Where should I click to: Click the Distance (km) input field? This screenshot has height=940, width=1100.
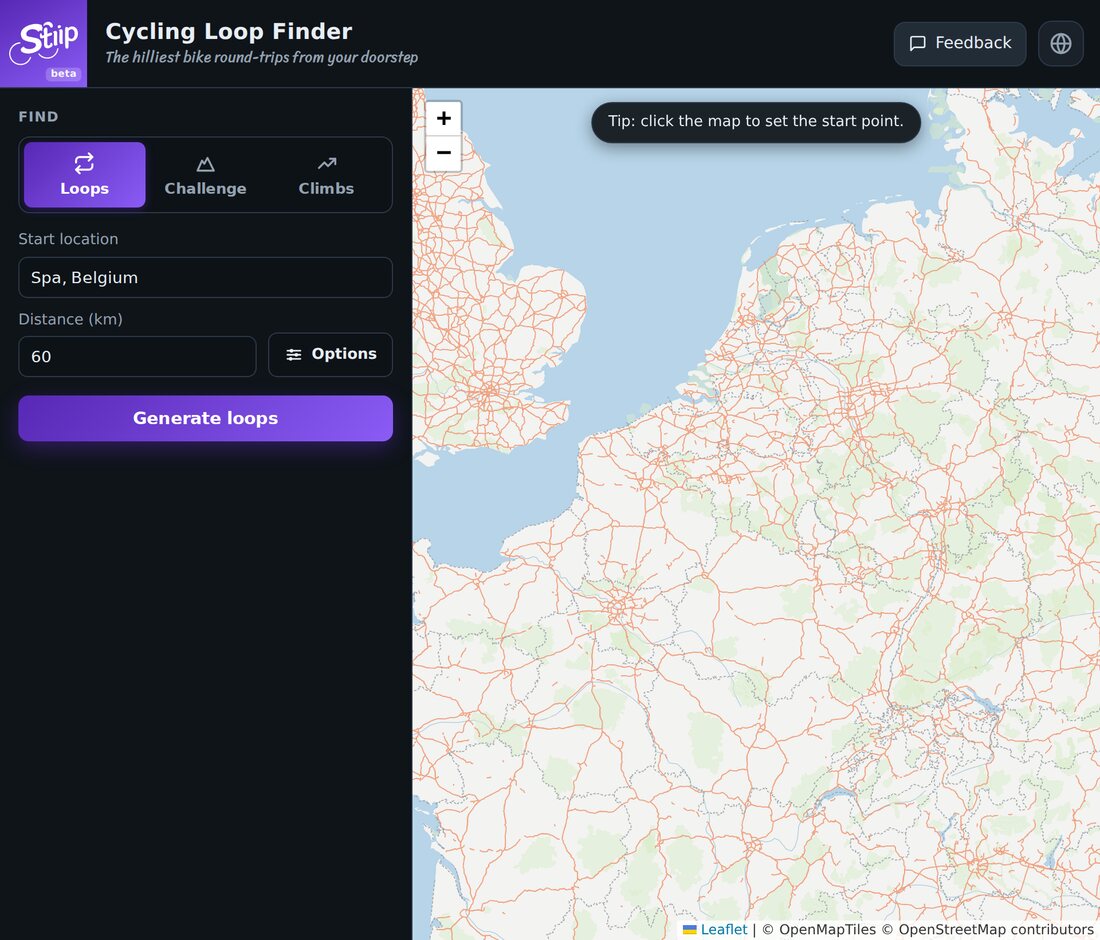pyautogui.click(x=138, y=356)
